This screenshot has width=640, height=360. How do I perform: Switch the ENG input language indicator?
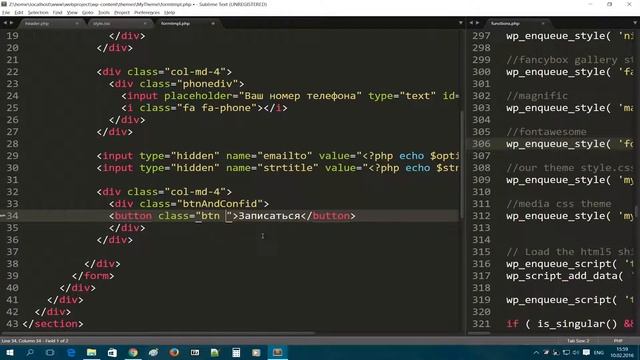pyautogui.click(x=599, y=353)
